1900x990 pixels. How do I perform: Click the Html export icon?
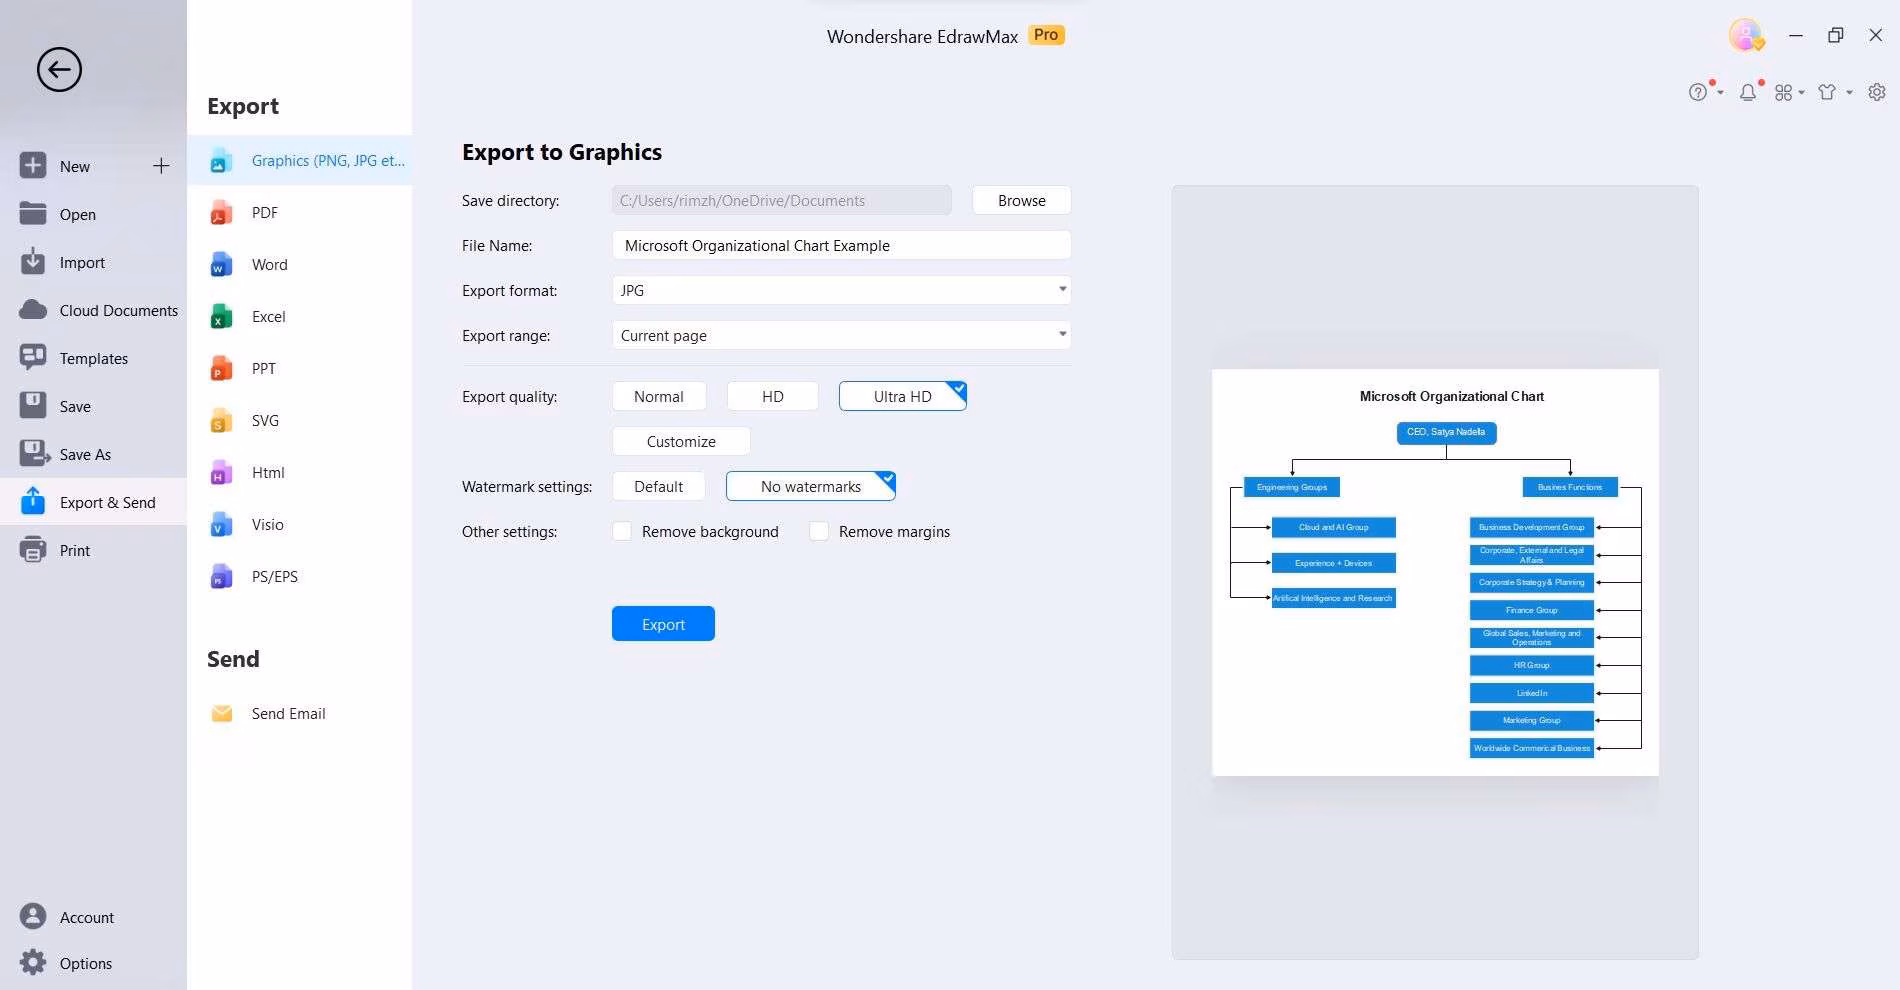[x=221, y=473]
